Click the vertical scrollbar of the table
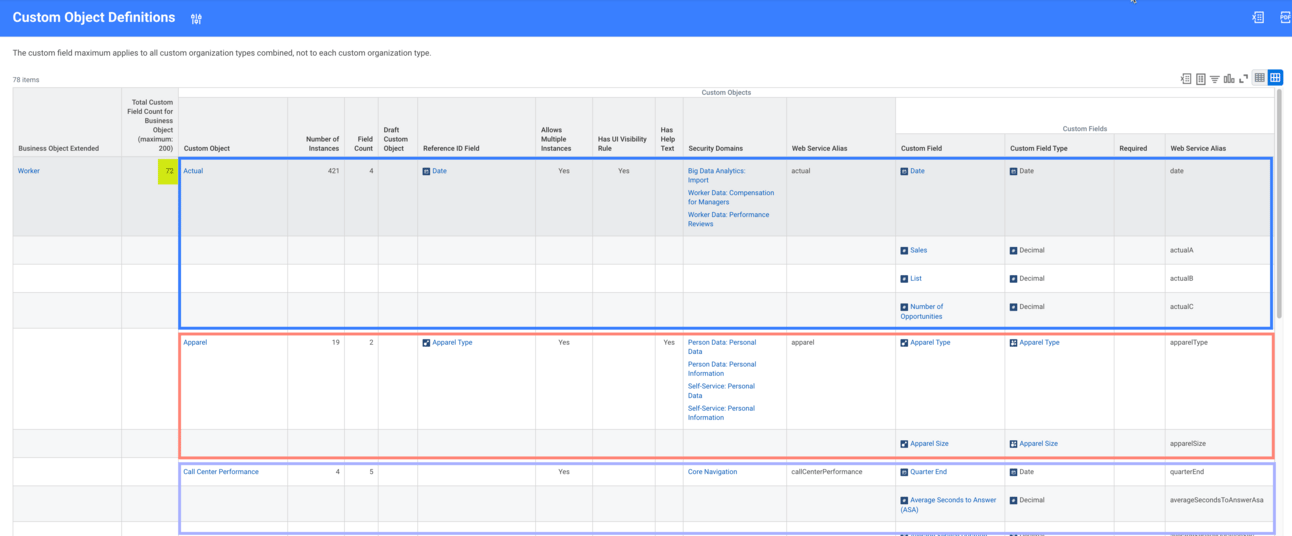Screen dimensions: 1292x536 pos(1278,200)
